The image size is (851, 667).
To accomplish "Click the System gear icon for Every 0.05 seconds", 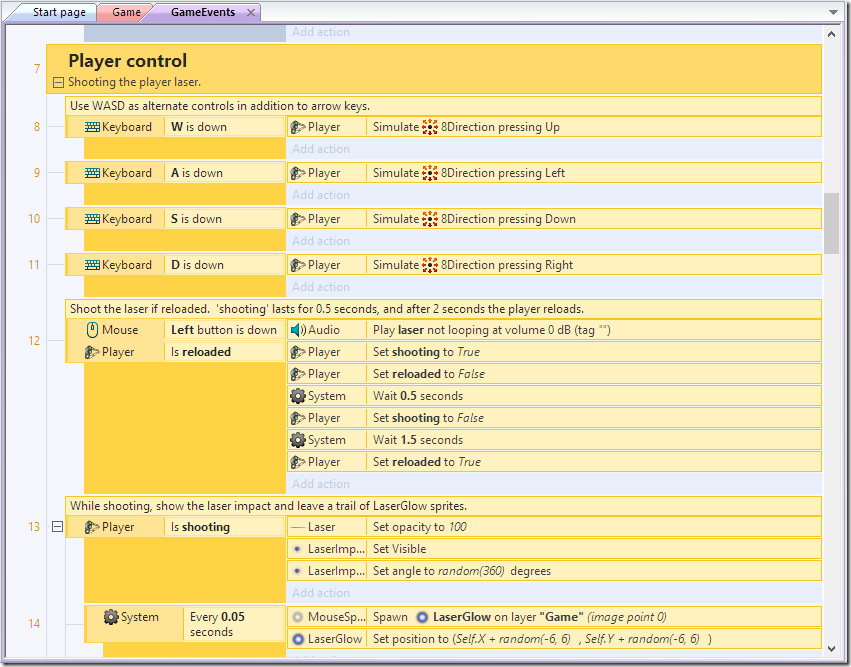I will (x=111, y=617).
